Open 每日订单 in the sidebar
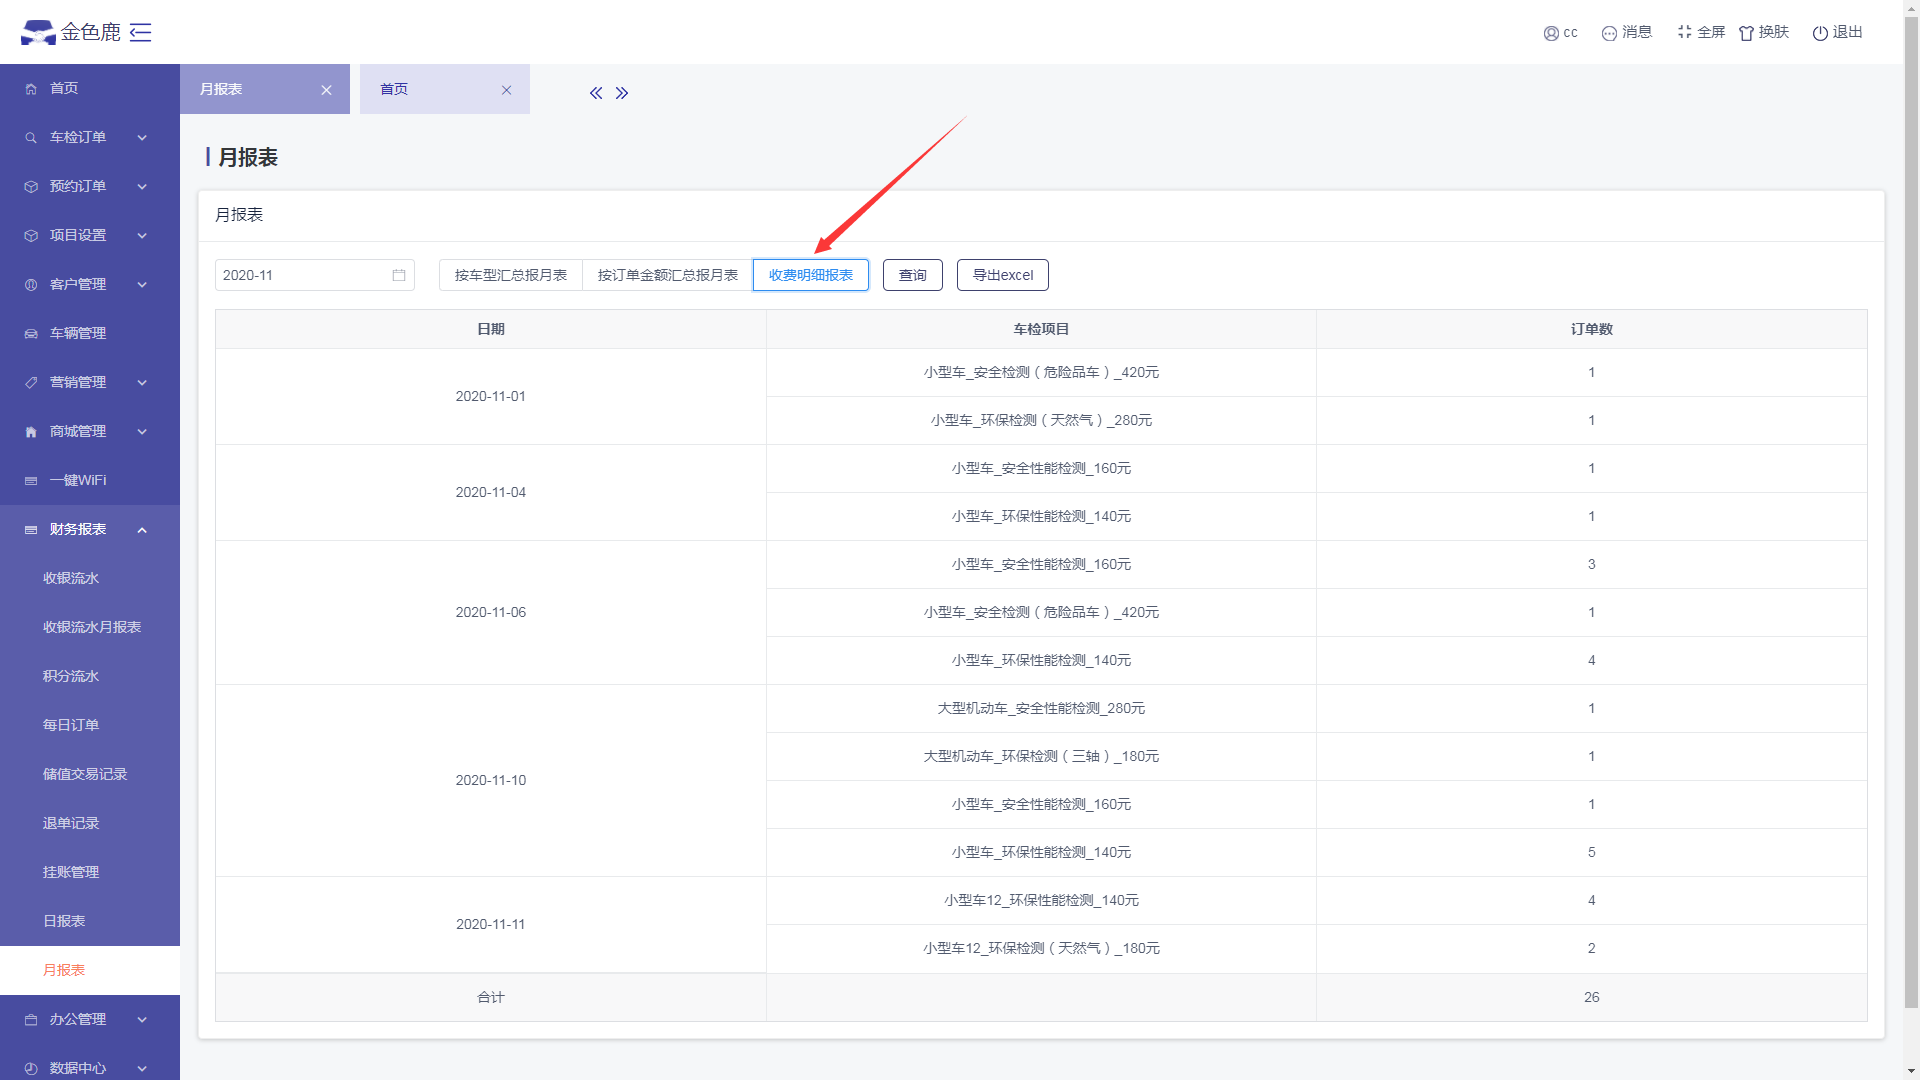 pyautogui.click(x=90, y=725)
